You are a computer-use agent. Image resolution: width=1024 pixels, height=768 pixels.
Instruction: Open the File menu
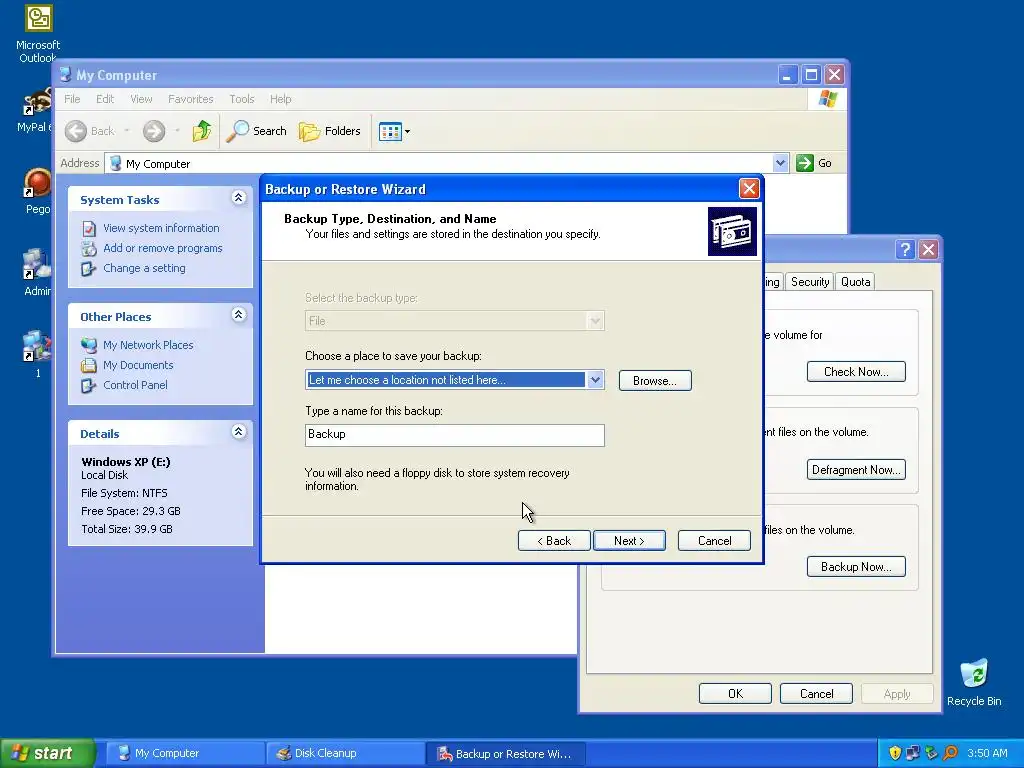point(72,99)
